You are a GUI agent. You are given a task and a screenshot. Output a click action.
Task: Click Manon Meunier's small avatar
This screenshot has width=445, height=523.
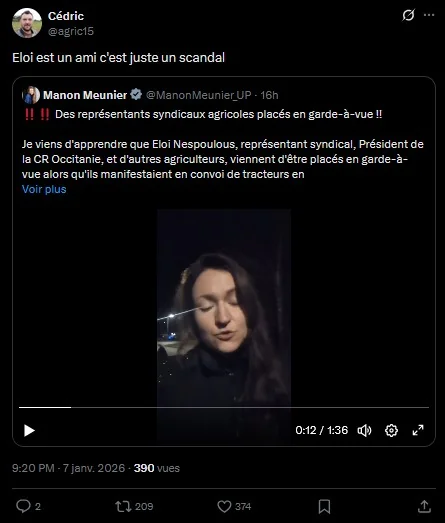[31, 95]
